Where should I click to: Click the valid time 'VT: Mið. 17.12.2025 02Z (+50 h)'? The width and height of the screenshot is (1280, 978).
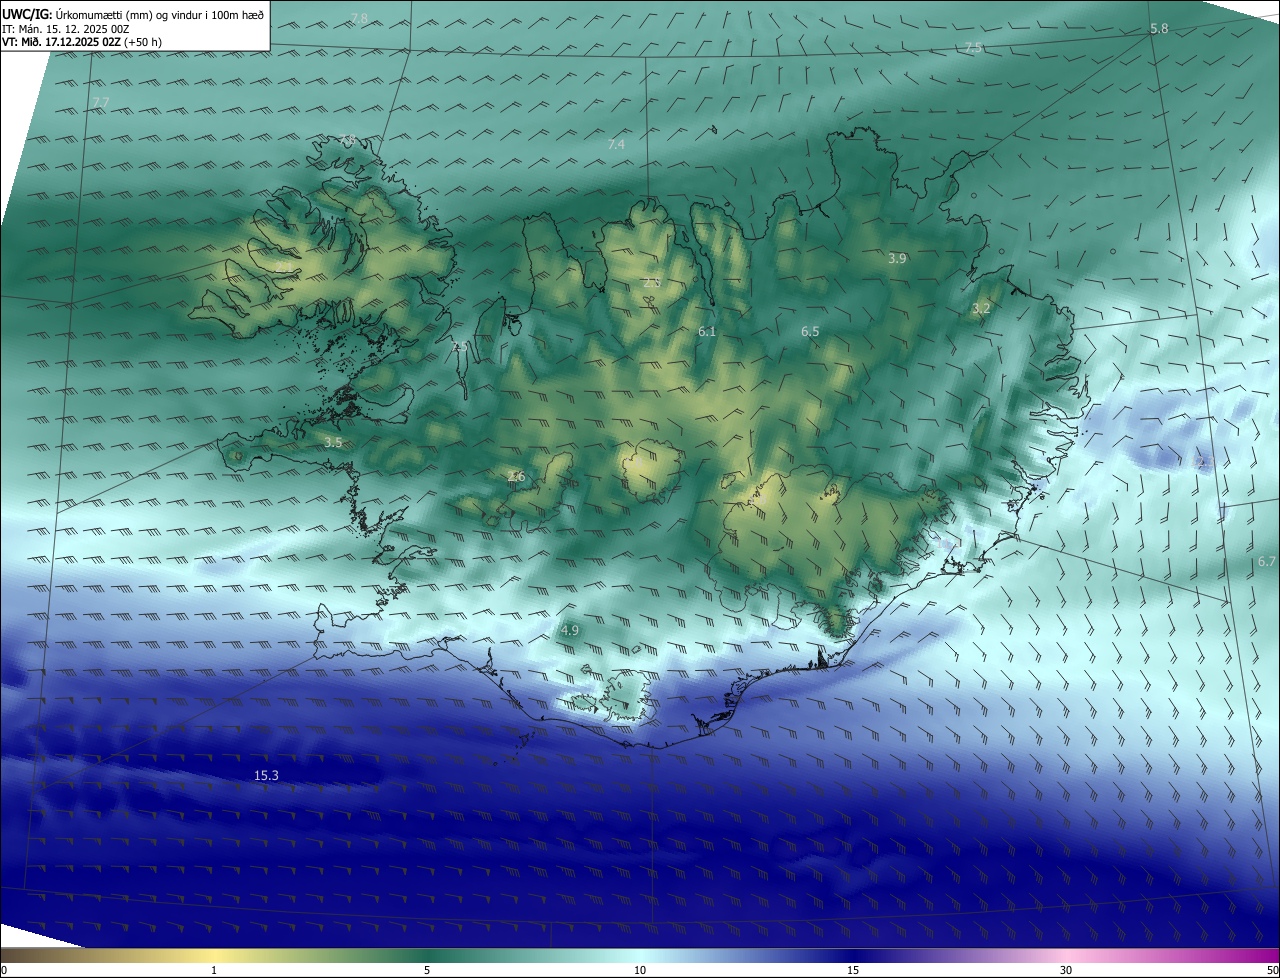coord(82,42)
